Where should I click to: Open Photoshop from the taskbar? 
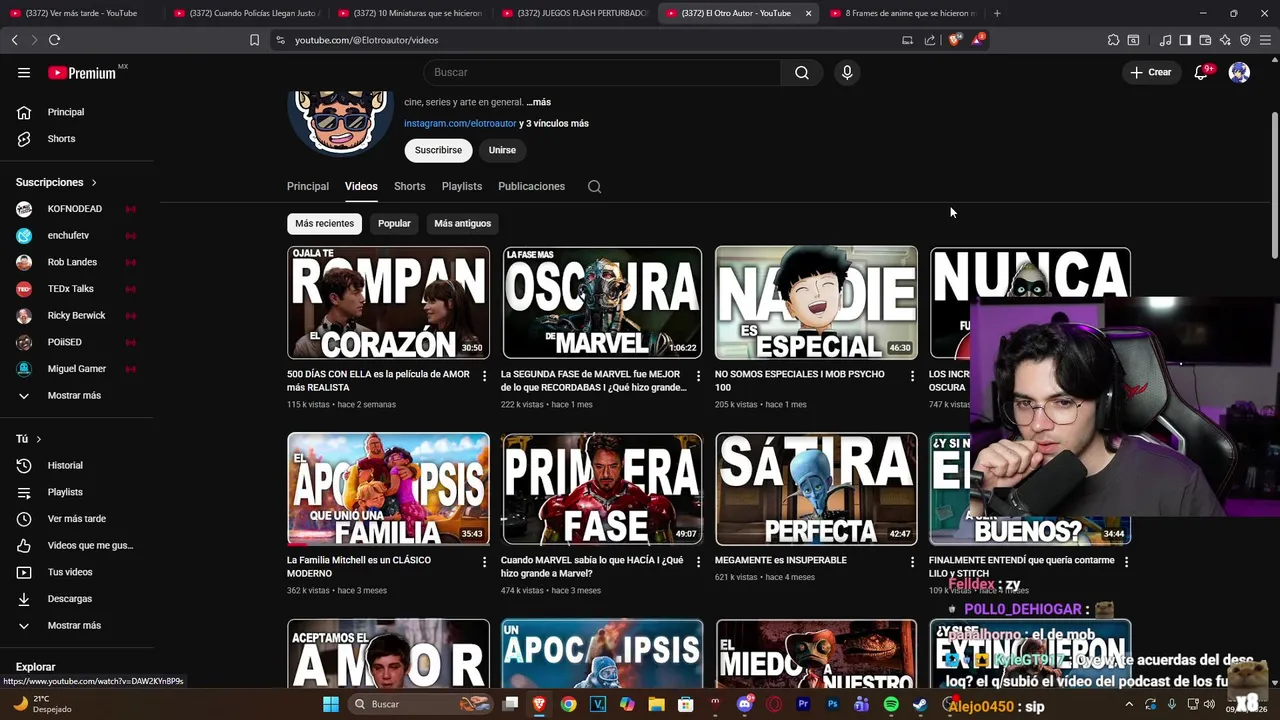(x=832, y=704)
